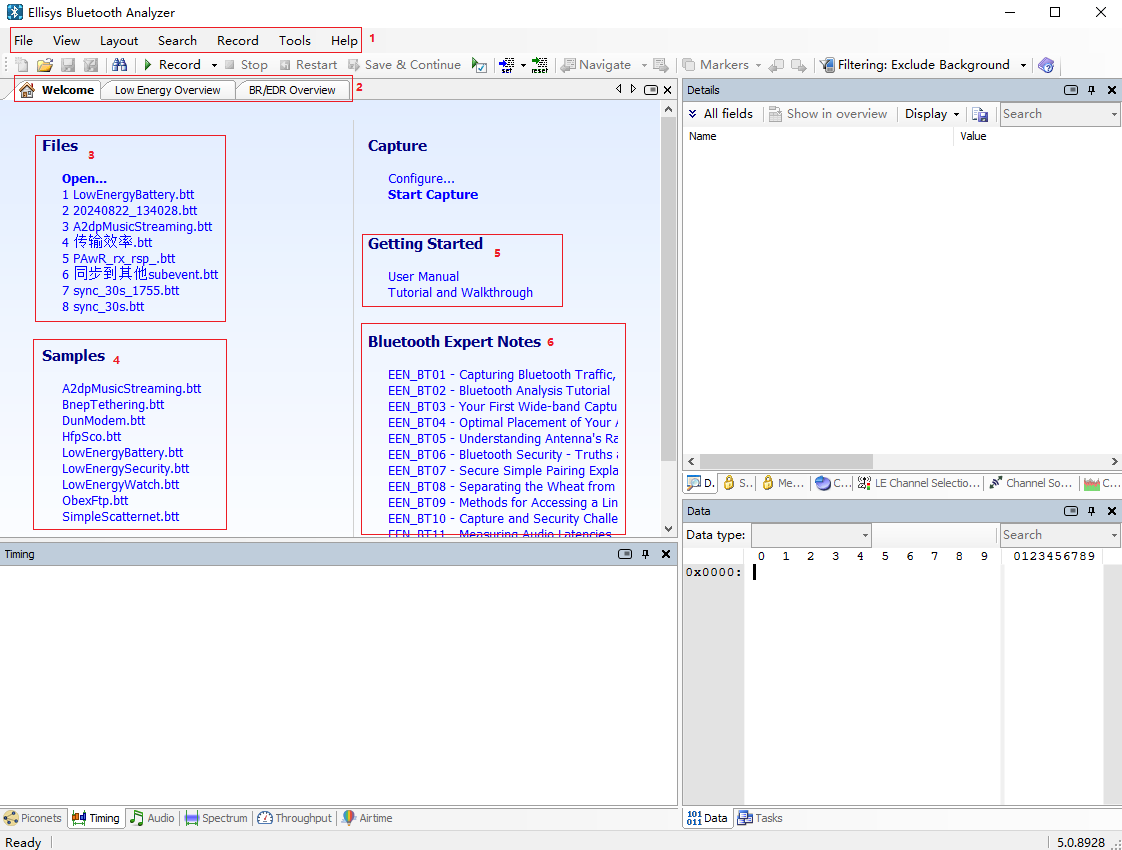Open EEN_BT02 - Bluetooth Analysis Tutorial note
This screenshot has height=850, width=1122.
click(x=499, y=391)
